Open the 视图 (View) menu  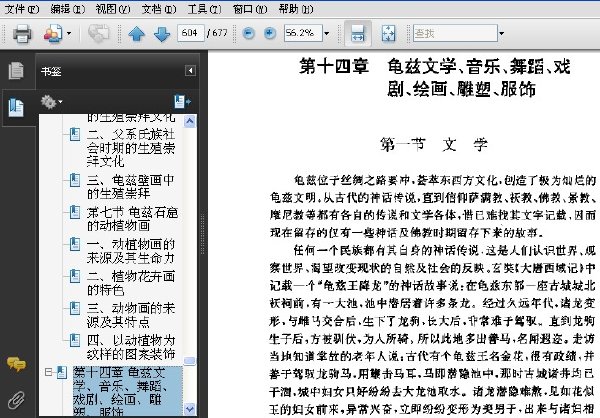(113, 8)
